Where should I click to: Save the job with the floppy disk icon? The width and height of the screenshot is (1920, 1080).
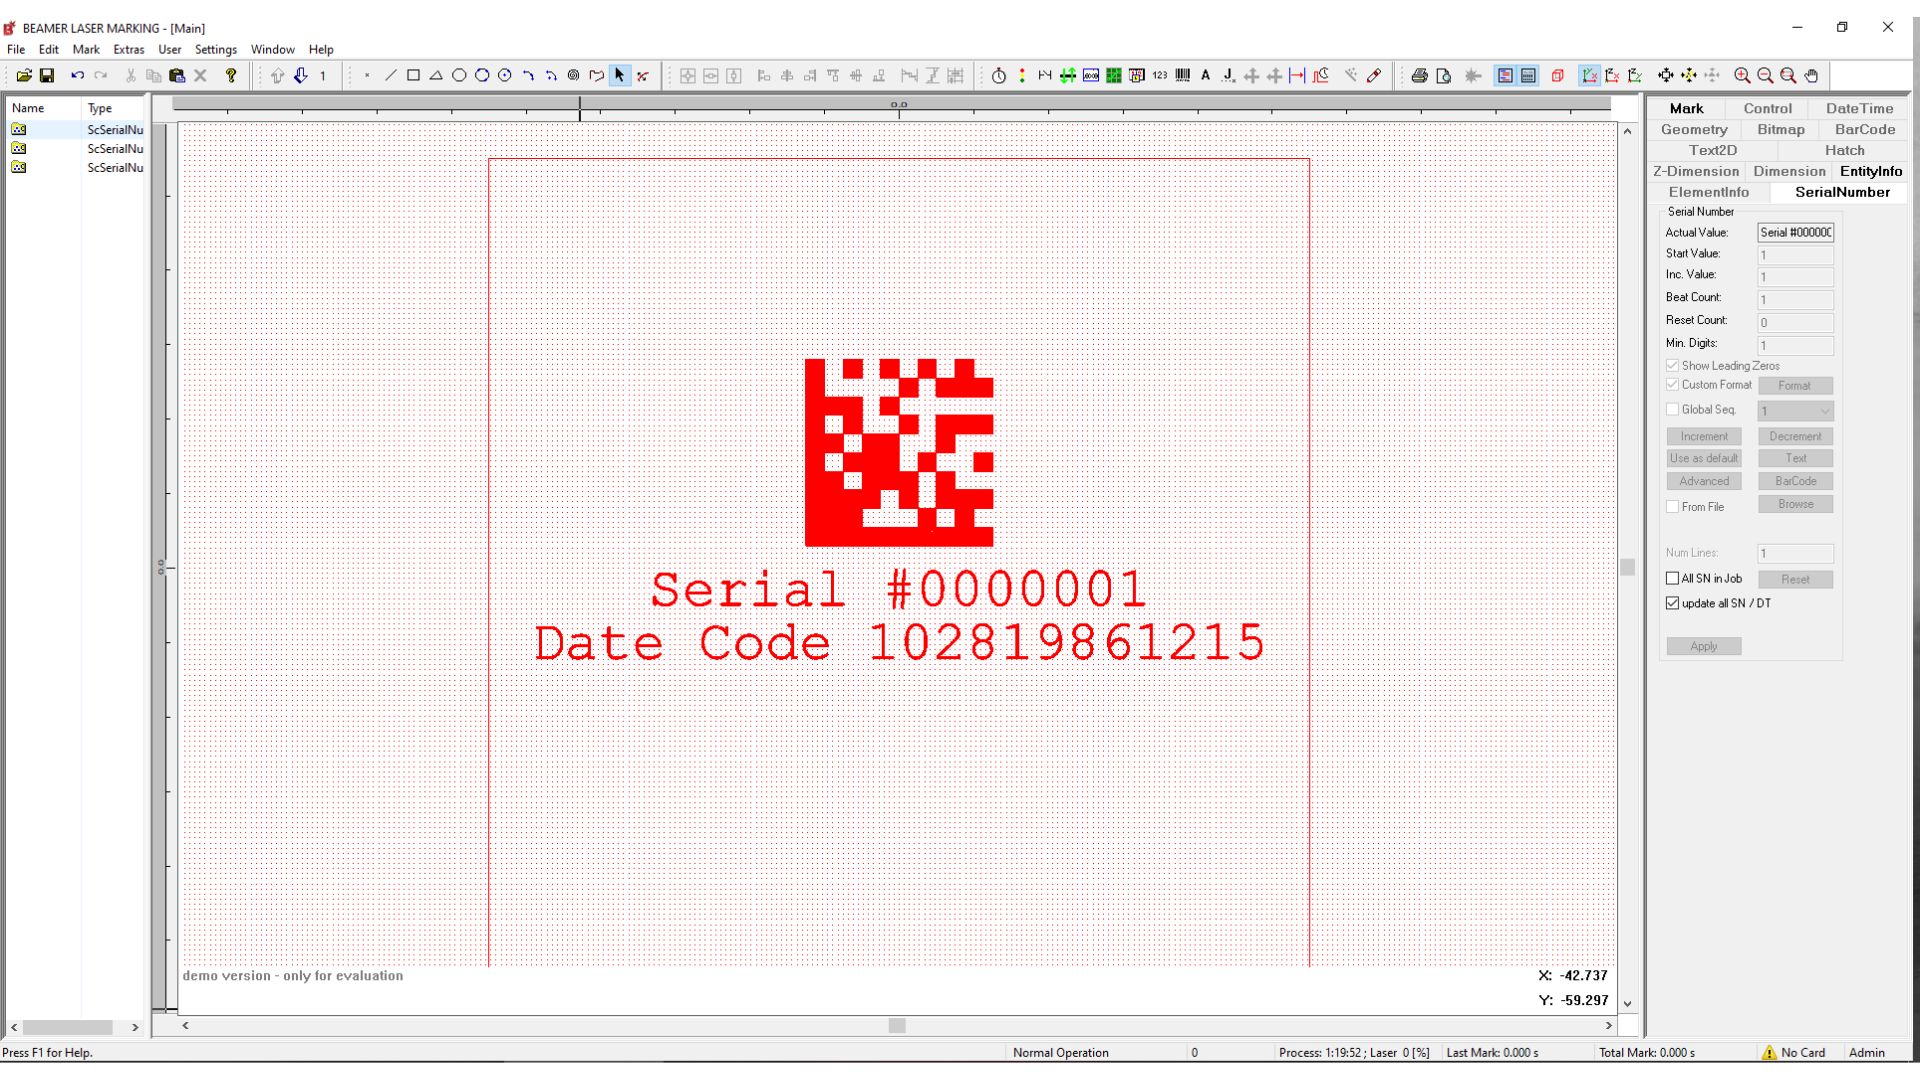pos(47,75)
